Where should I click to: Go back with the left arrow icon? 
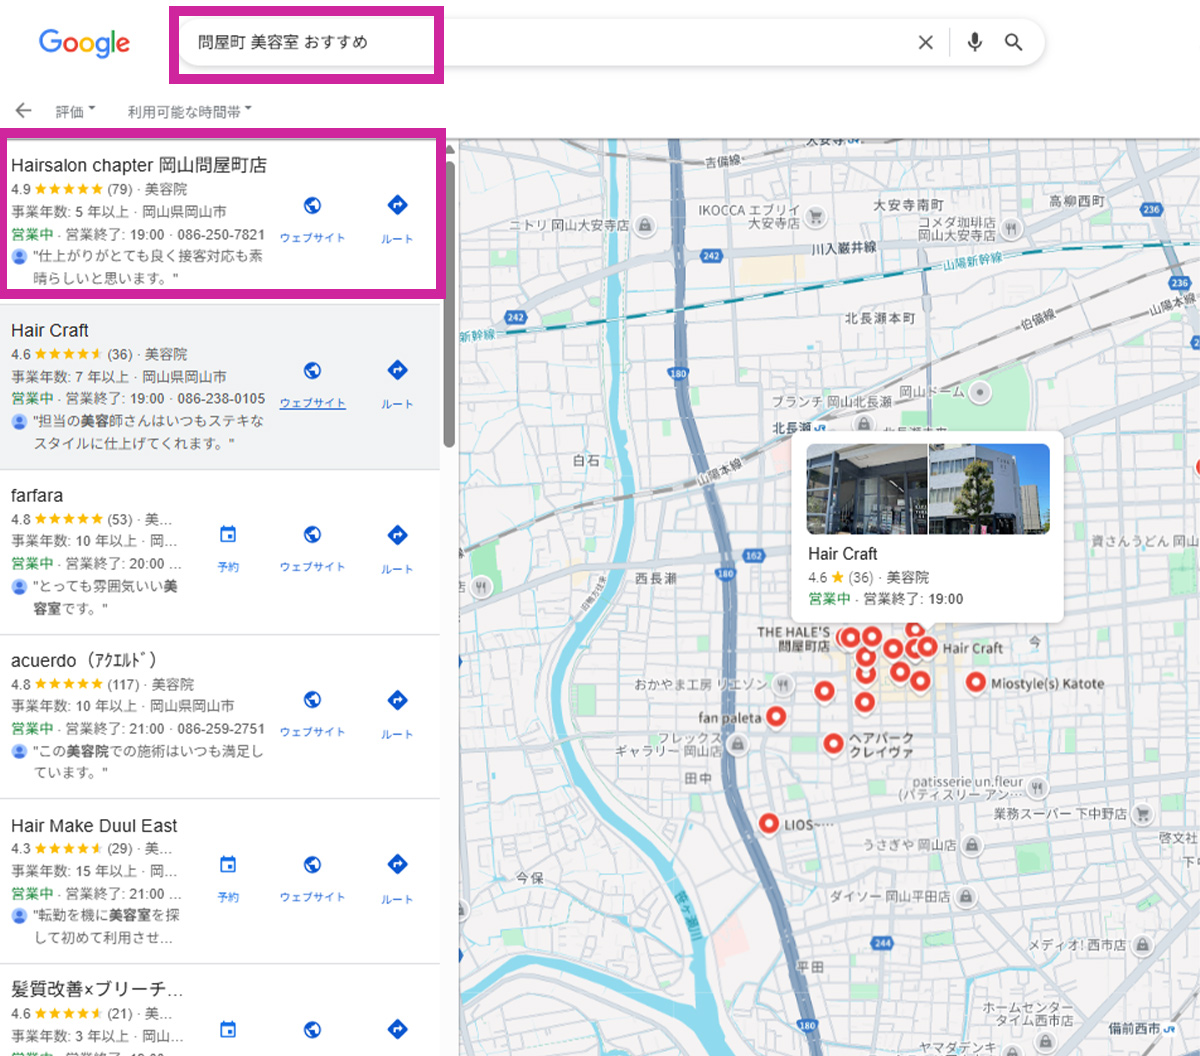tap(23, 111)
